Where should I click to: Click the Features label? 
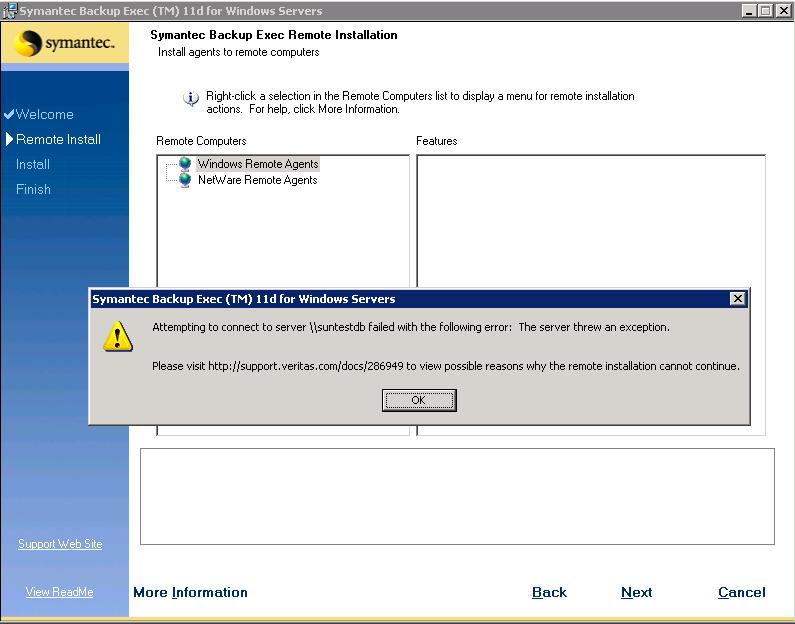click(x=437, y=141)
